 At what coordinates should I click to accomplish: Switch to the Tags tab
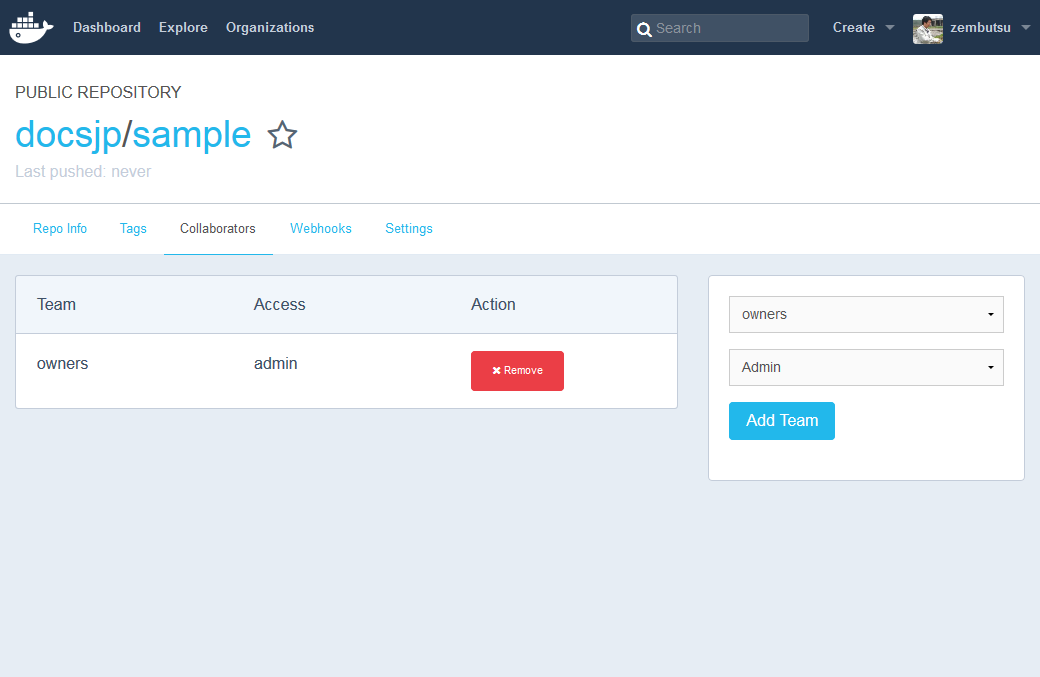tap(133, 228)
